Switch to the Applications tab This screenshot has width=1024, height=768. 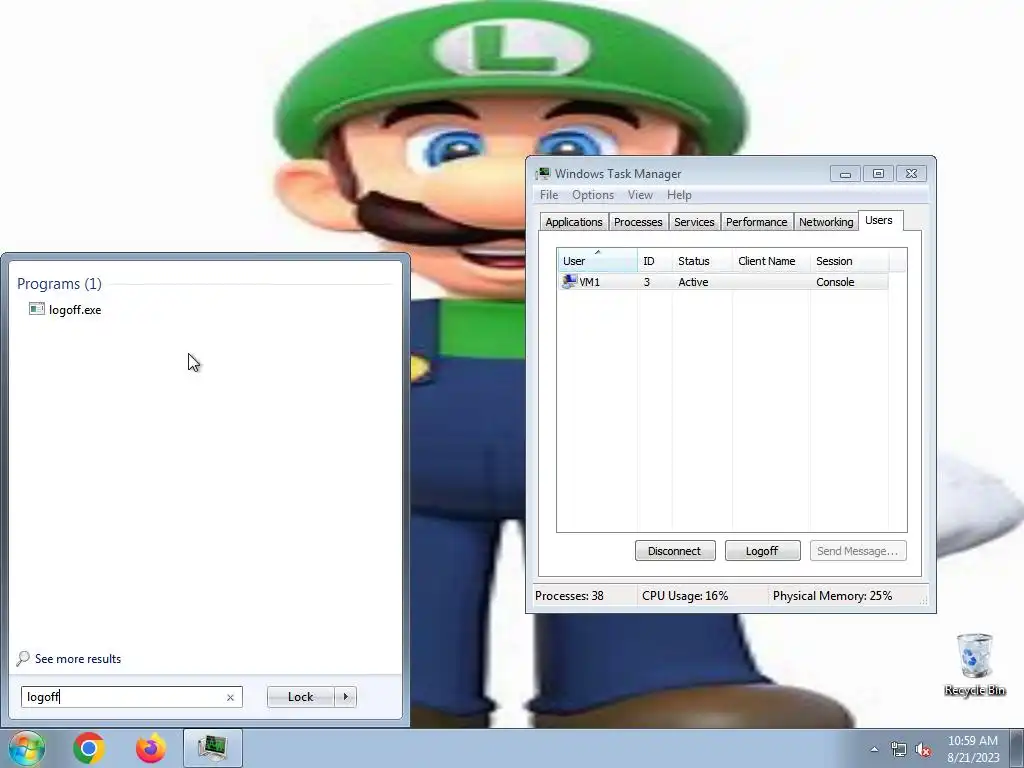pyautogui.click(x=574, y=222)
